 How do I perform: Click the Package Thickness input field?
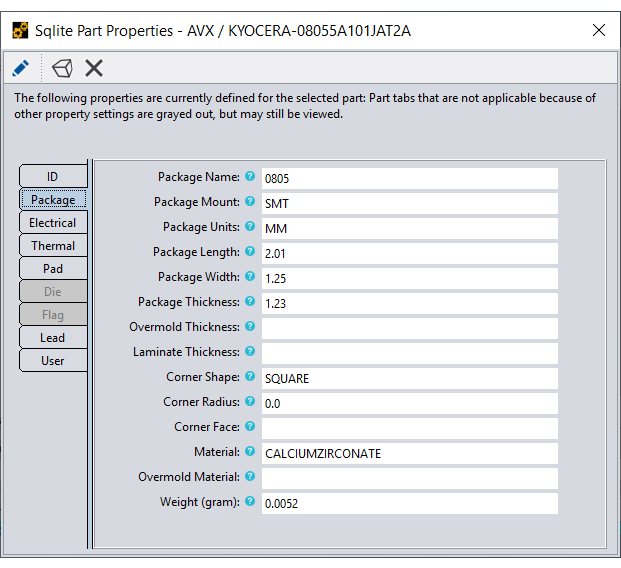pos(409,303)
